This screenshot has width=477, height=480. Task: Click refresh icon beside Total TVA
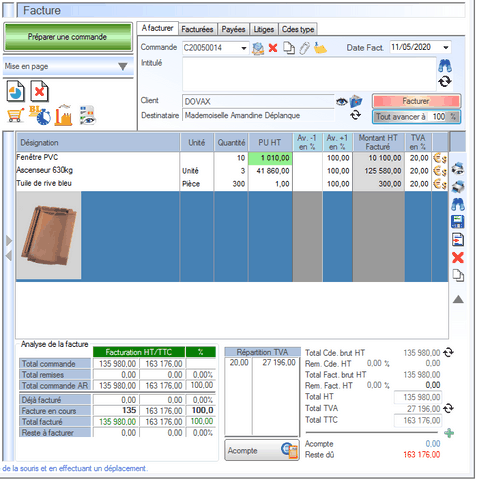point(449,408)
